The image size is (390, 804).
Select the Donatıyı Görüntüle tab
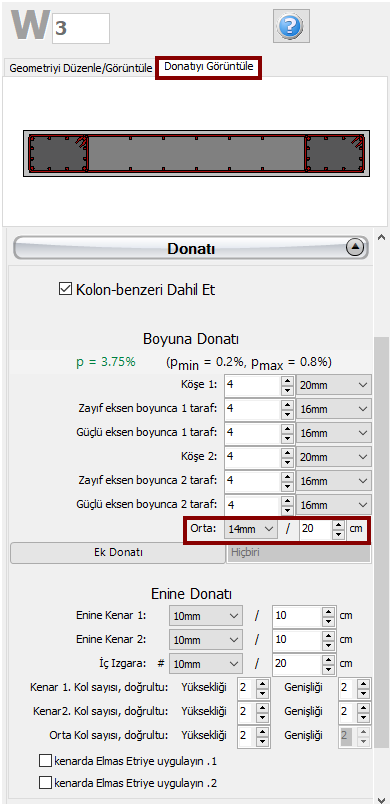(209, 67)
